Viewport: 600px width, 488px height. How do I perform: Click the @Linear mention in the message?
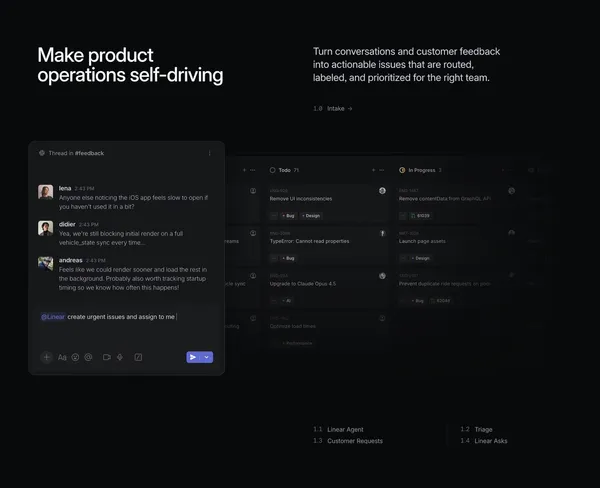point(53,317)
